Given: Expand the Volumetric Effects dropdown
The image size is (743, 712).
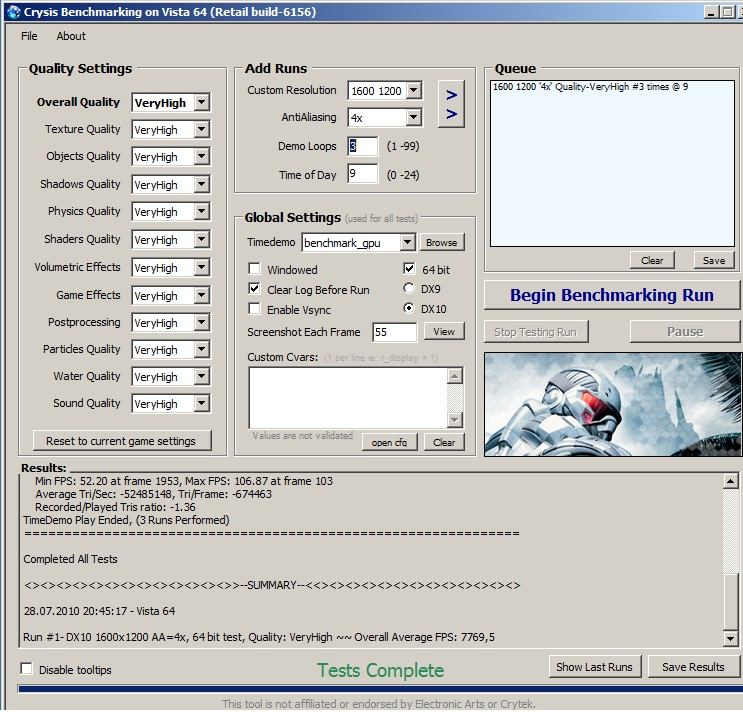Looking at the screenshot, I should (x=201, y=267).
